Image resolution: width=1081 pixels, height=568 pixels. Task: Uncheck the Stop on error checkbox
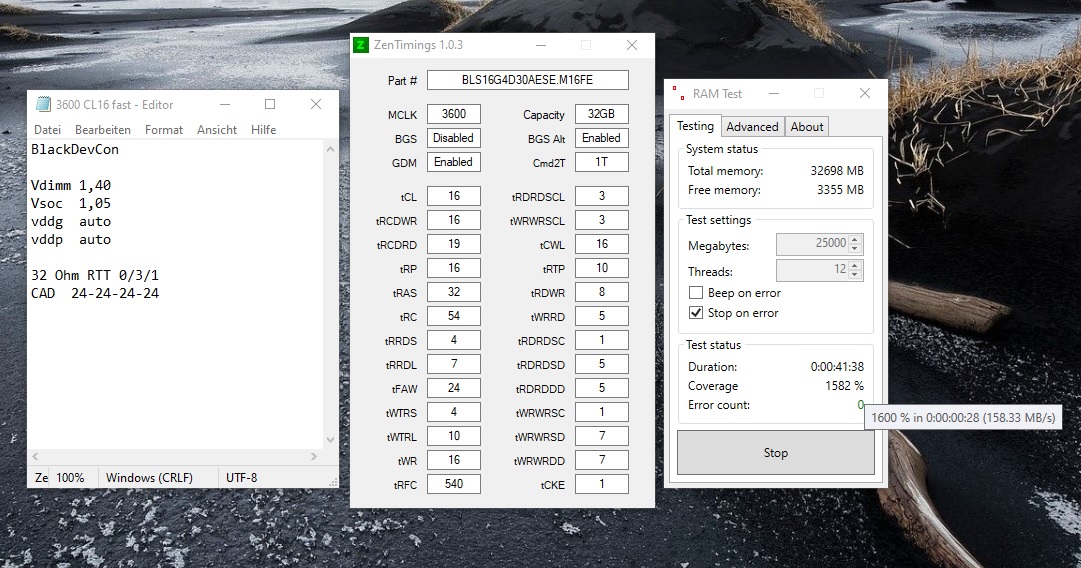(696, 312)
